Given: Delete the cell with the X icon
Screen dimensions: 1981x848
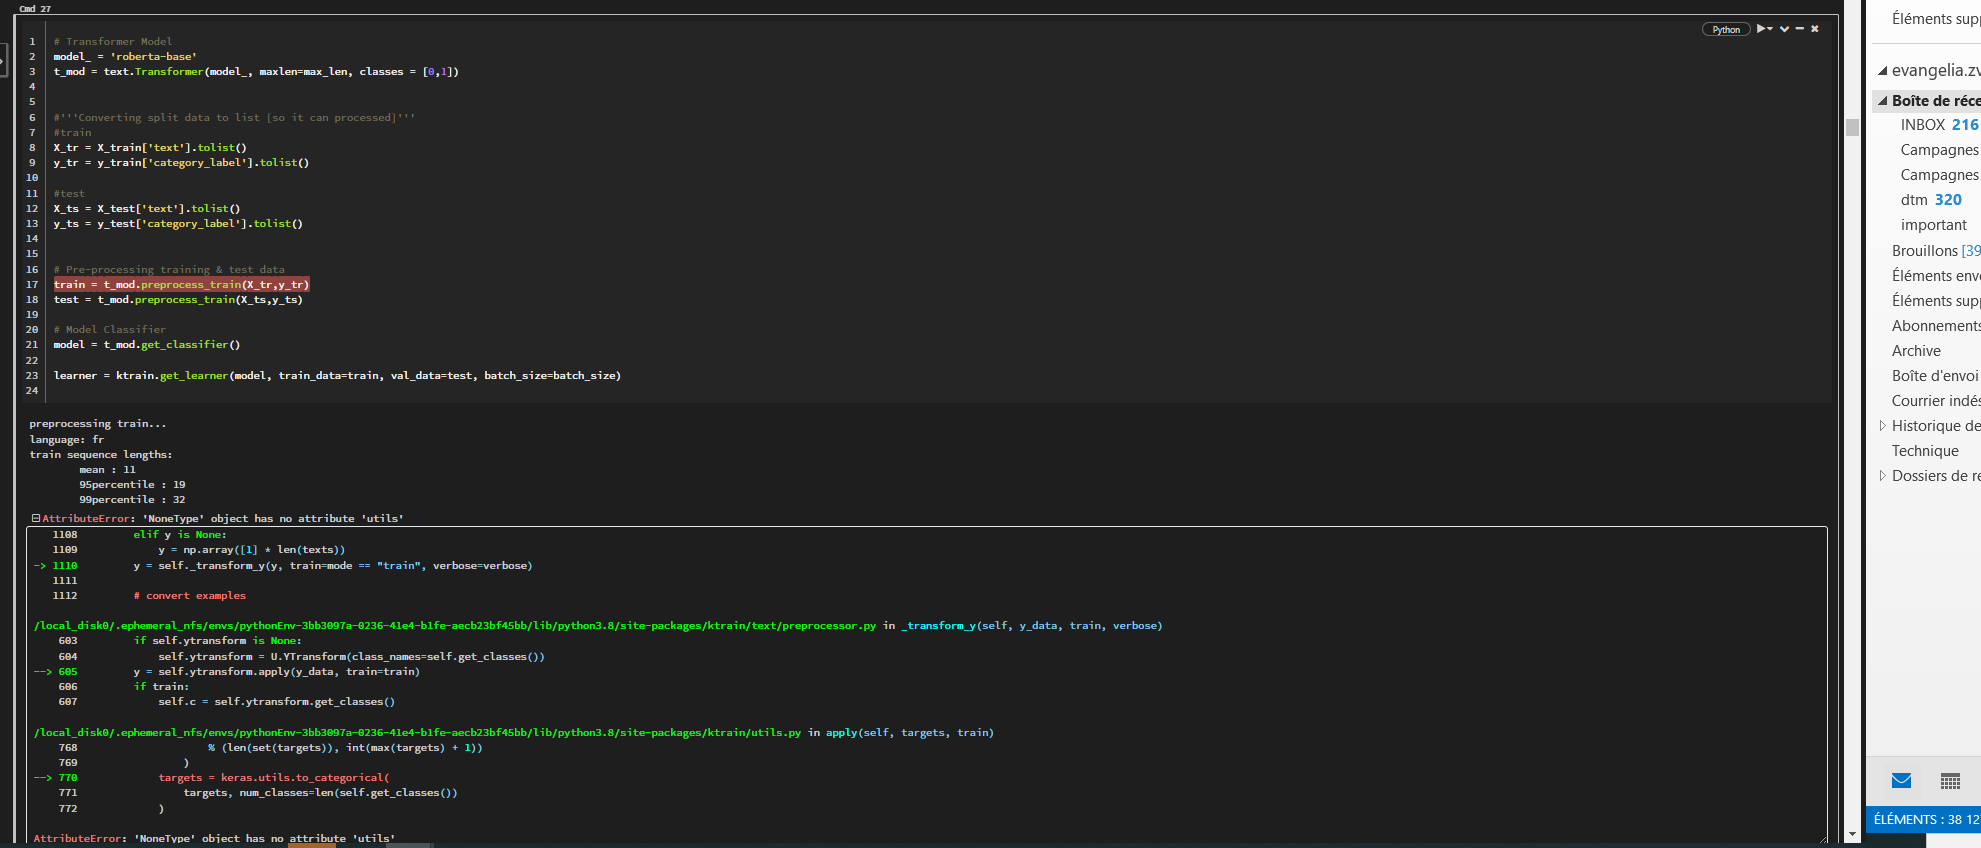Looking at the screenshot, I should pos(1814,29).
